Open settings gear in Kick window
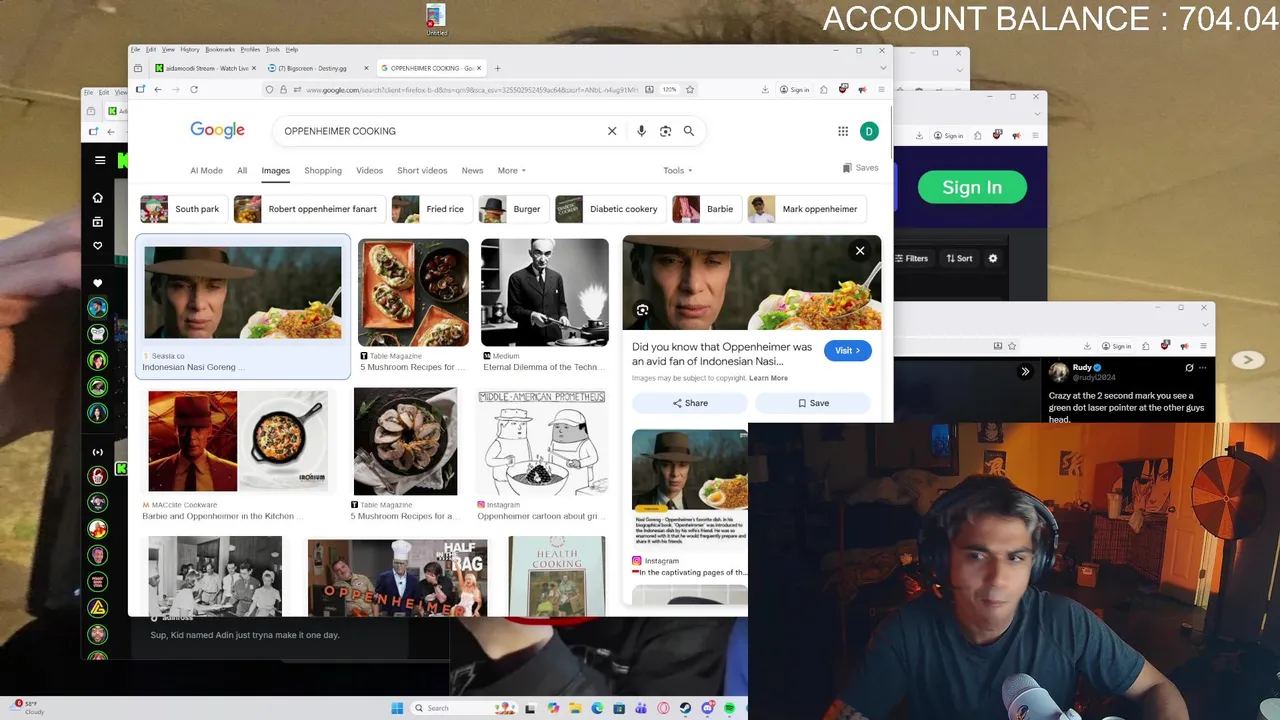The width and height of the screenshot is (1280, 720). pyautogui.click(x=993, y=258)
